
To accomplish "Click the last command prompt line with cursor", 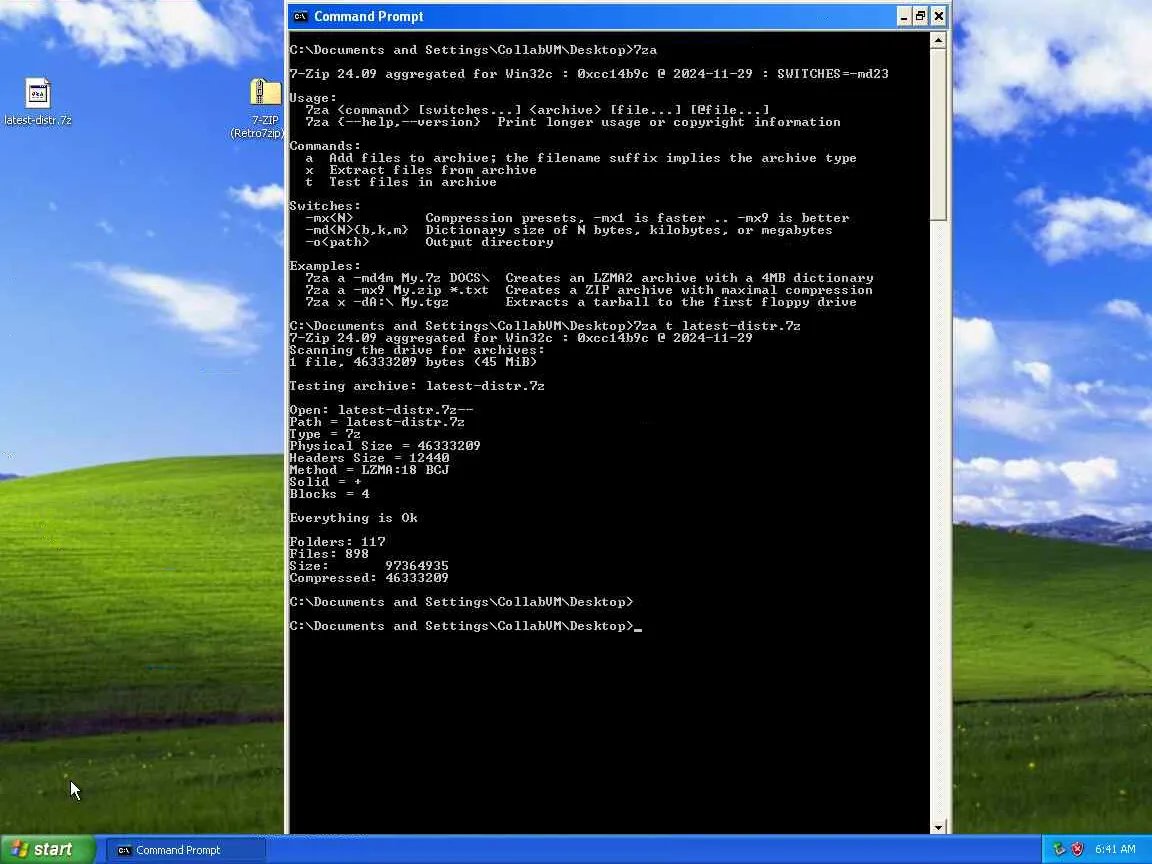I will pyautogui.click(x=466, y=626).
